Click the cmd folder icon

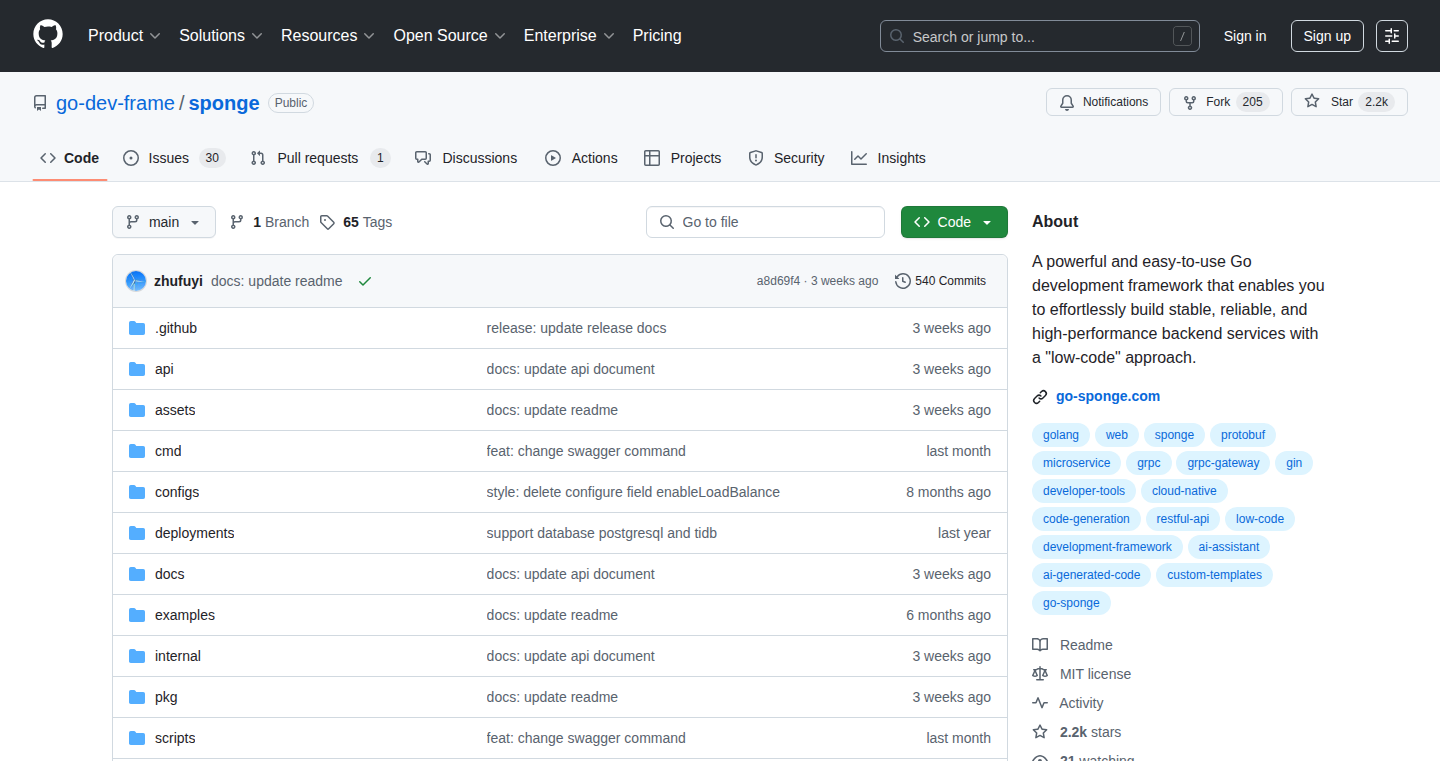137,451
